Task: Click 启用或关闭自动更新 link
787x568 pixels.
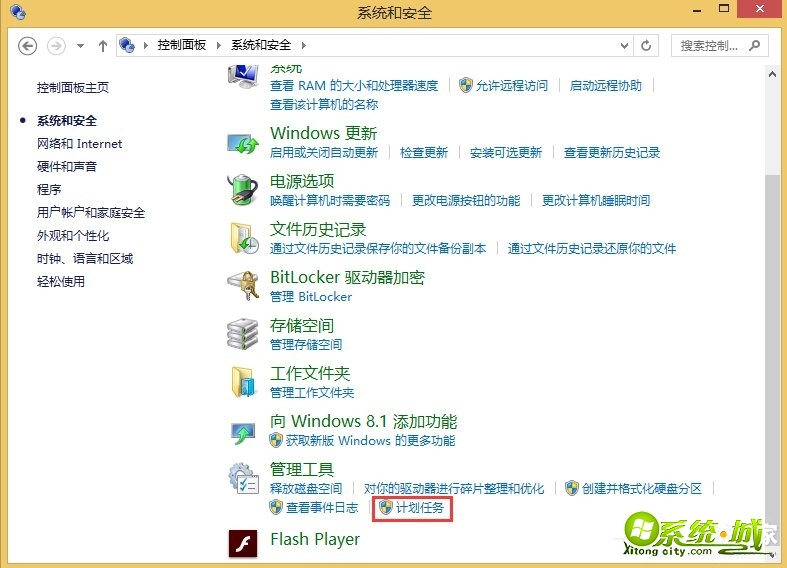Action: [324, 153]
